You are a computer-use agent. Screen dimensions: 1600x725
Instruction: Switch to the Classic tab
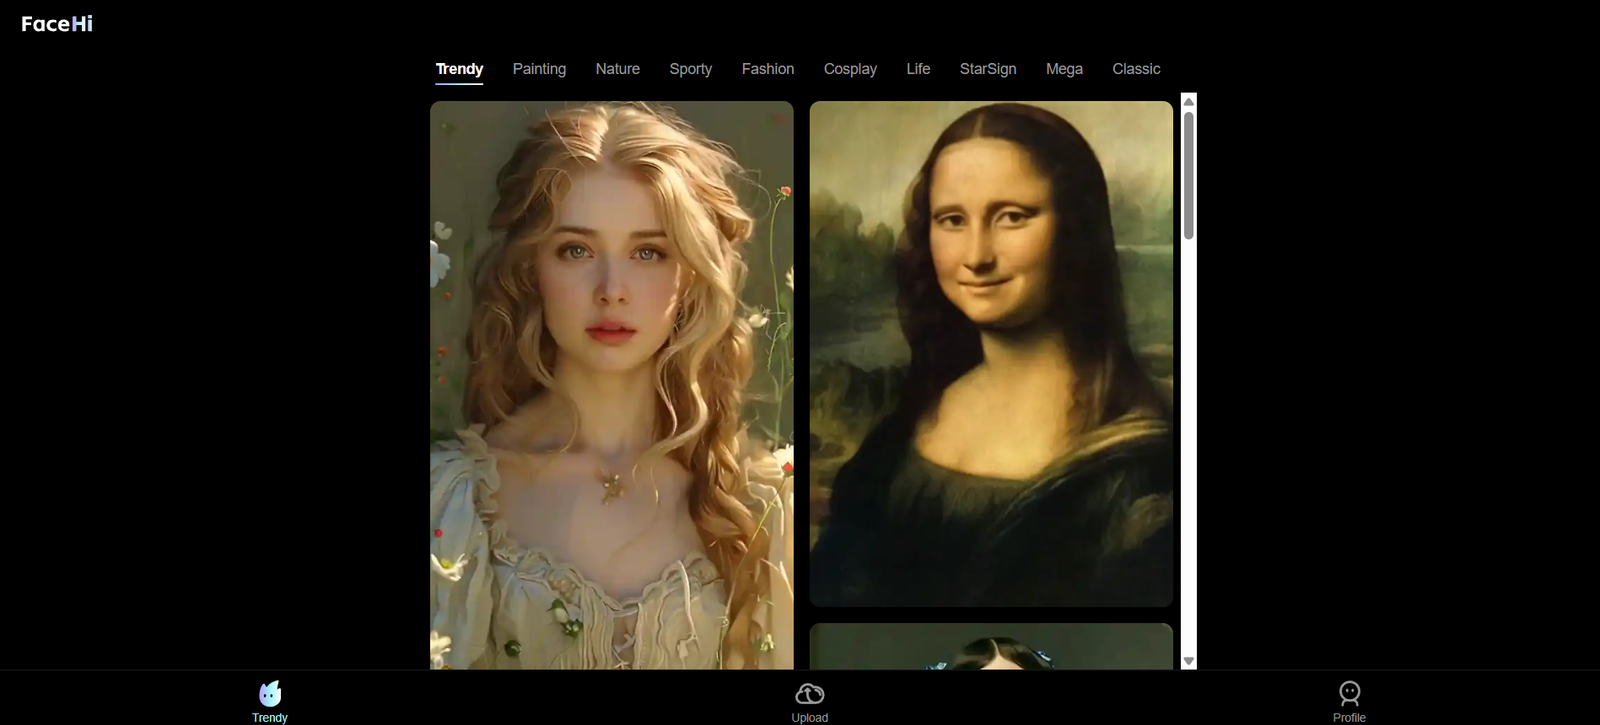(x=1136, y=69)
